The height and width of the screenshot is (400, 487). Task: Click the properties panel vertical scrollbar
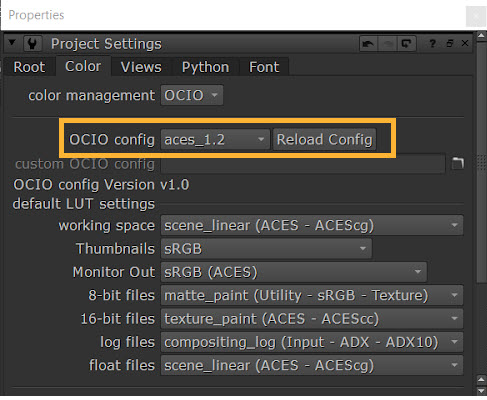pos(481,213)
